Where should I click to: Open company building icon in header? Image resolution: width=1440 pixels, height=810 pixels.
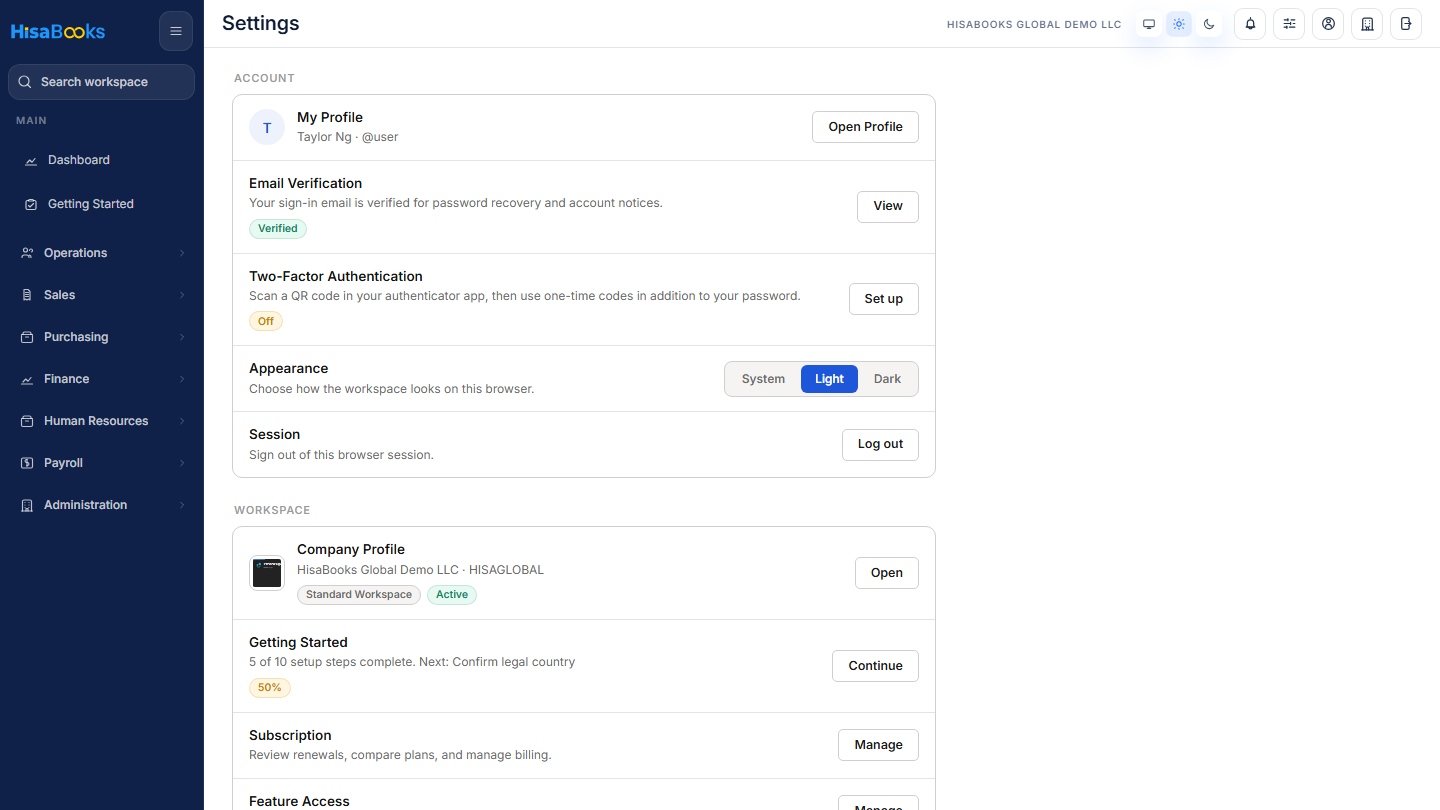pos(1367,24)
